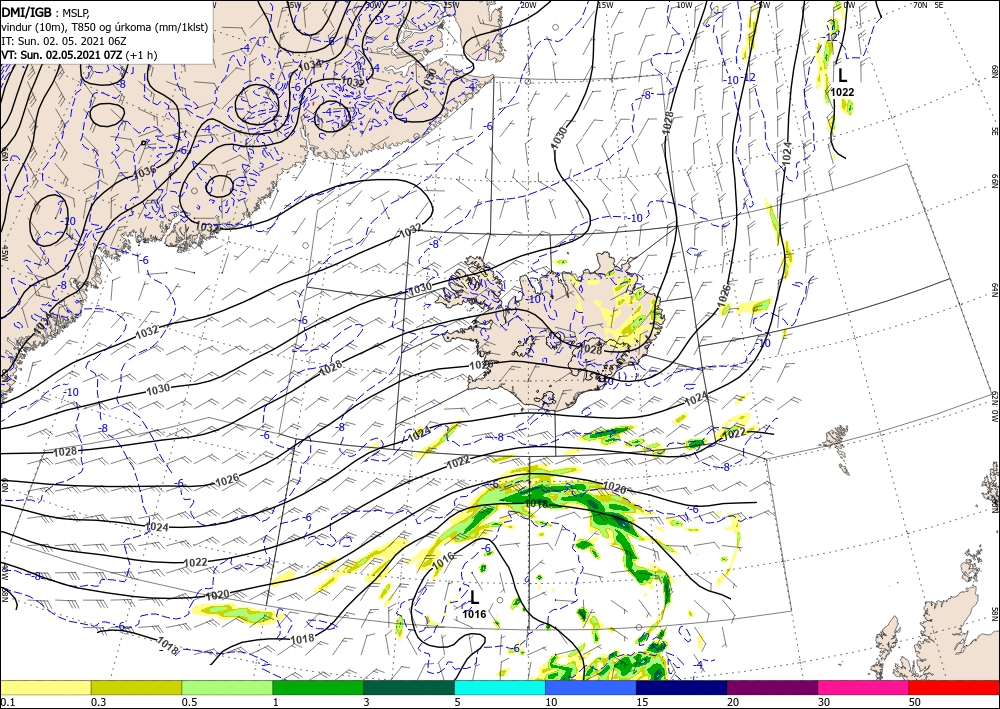Choose the navy 15 mm legend swatch
Image resolution: width=1000 pixels, height=709 pixels.
(x=681, y=687)
